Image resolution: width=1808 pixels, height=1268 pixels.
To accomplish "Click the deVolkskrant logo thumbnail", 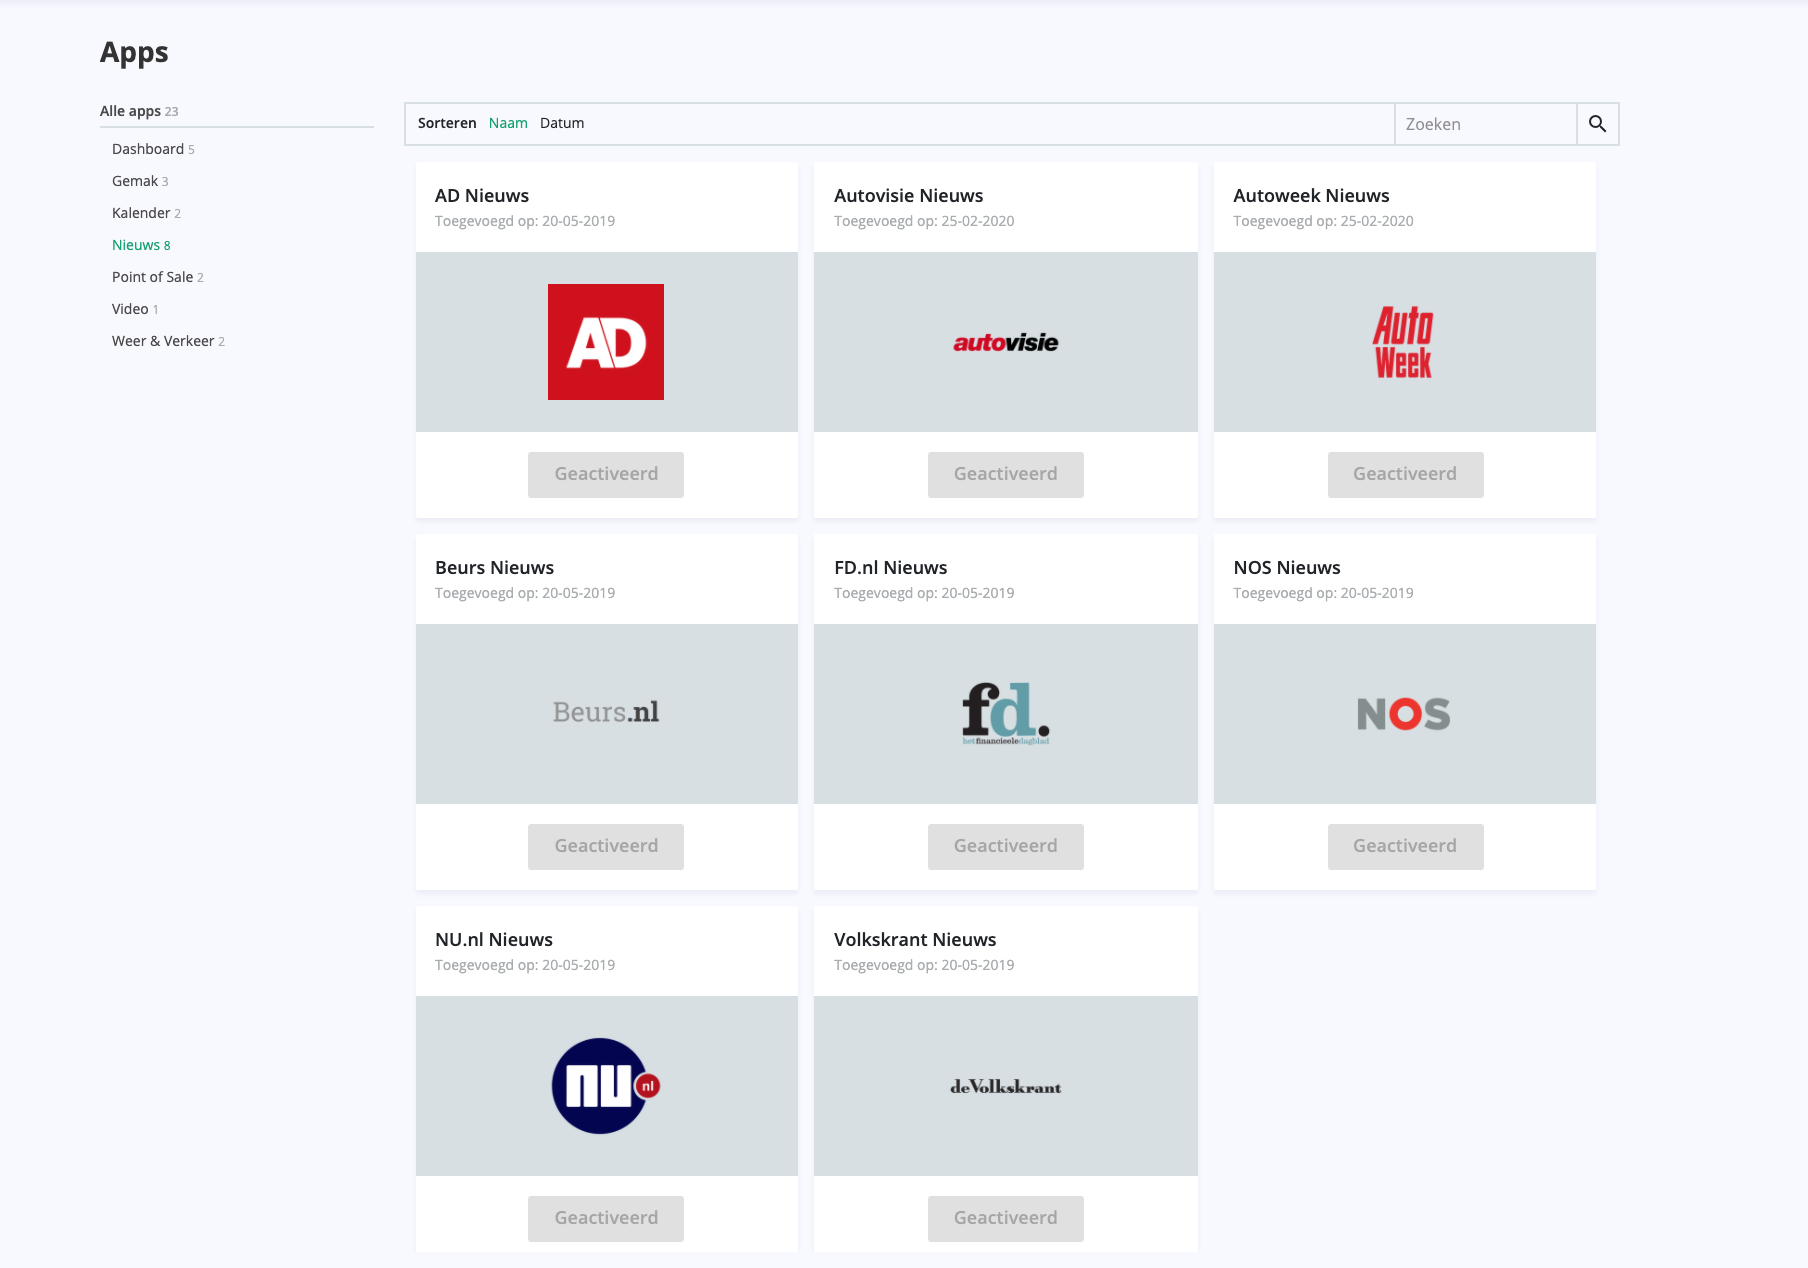I will (1005, 1085).
